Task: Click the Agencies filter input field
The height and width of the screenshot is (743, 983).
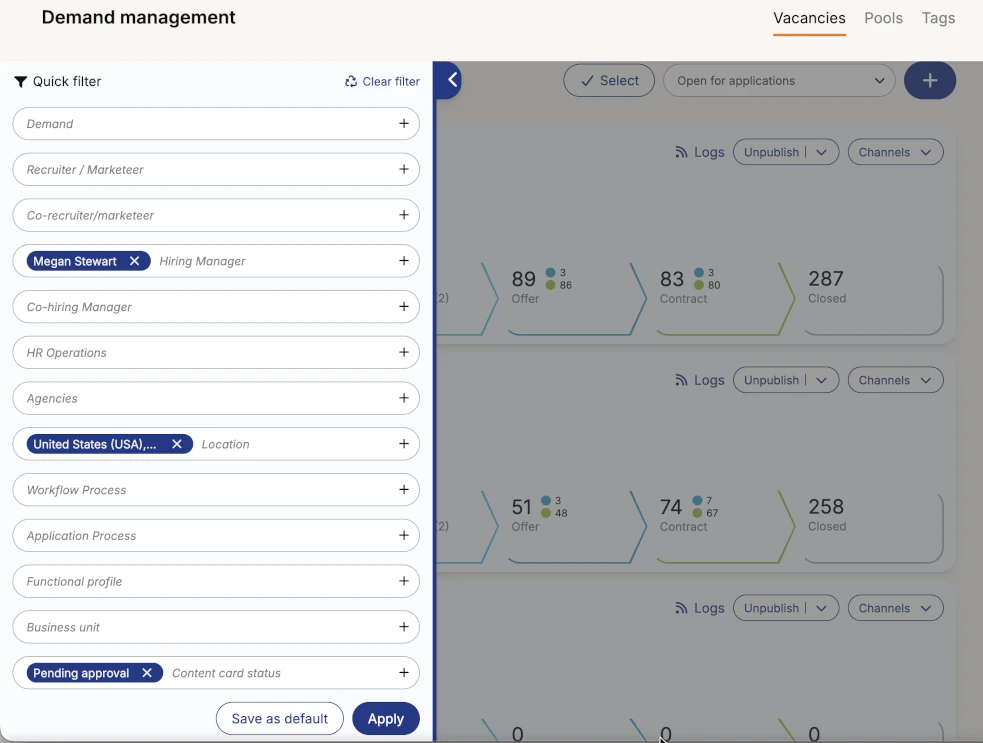Action: (216, 398)
